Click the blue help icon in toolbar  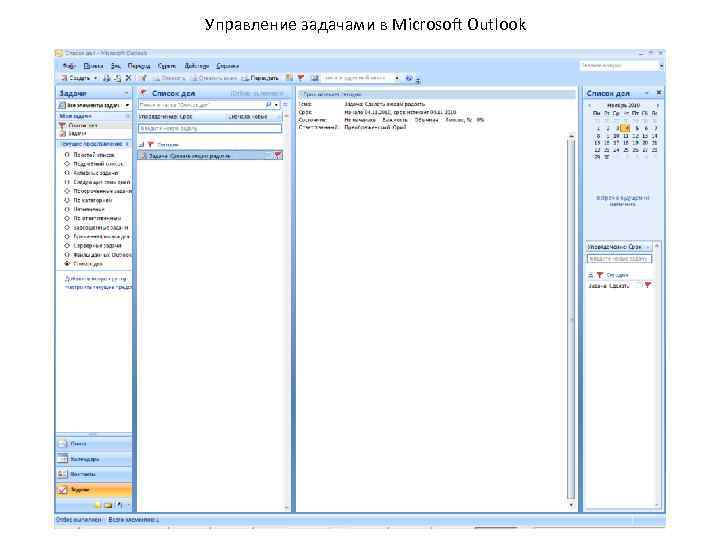(409, 79)
